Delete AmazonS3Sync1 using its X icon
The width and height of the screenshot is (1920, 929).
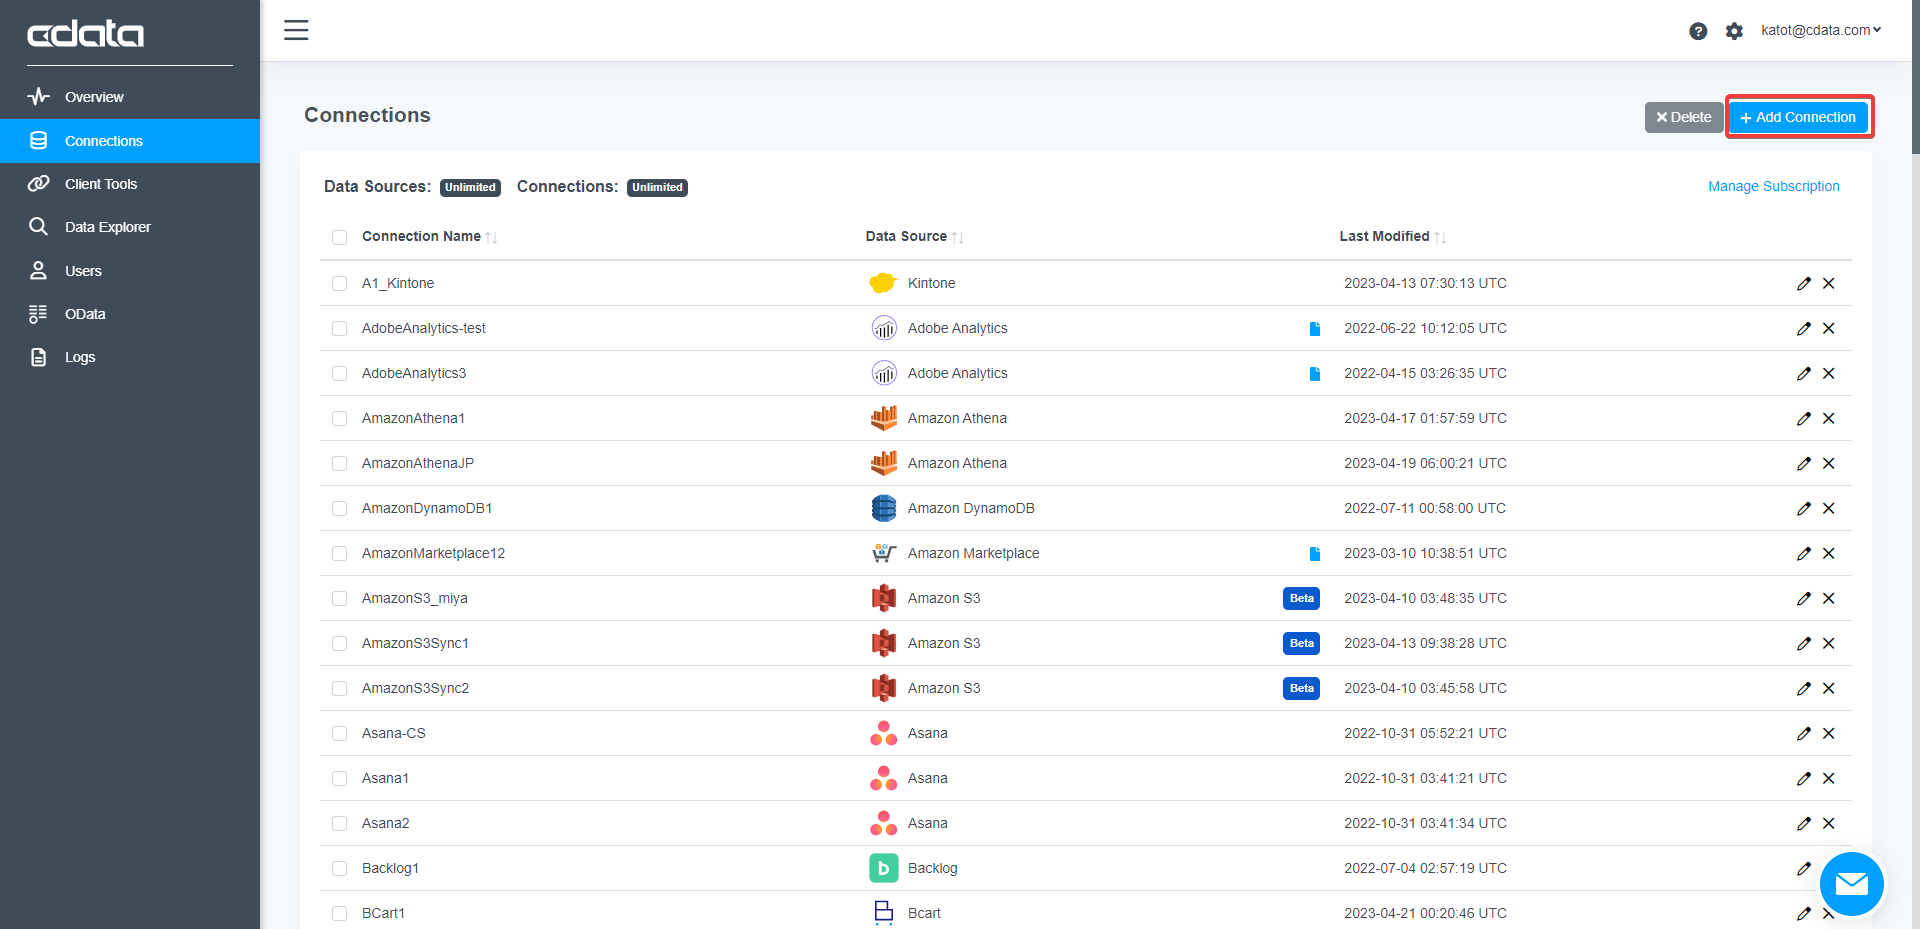point(1828,643)
